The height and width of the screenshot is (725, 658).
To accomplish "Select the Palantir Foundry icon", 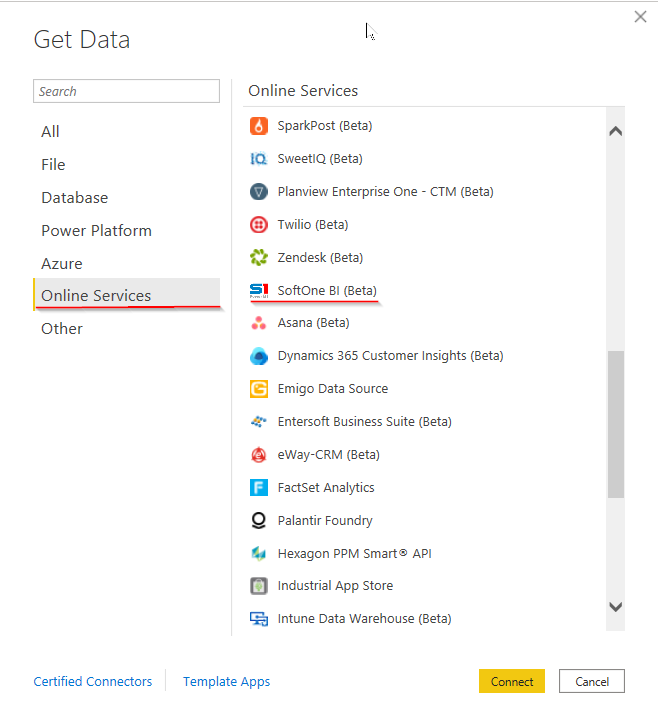I will pyautogui.click(x=259, y=521).
